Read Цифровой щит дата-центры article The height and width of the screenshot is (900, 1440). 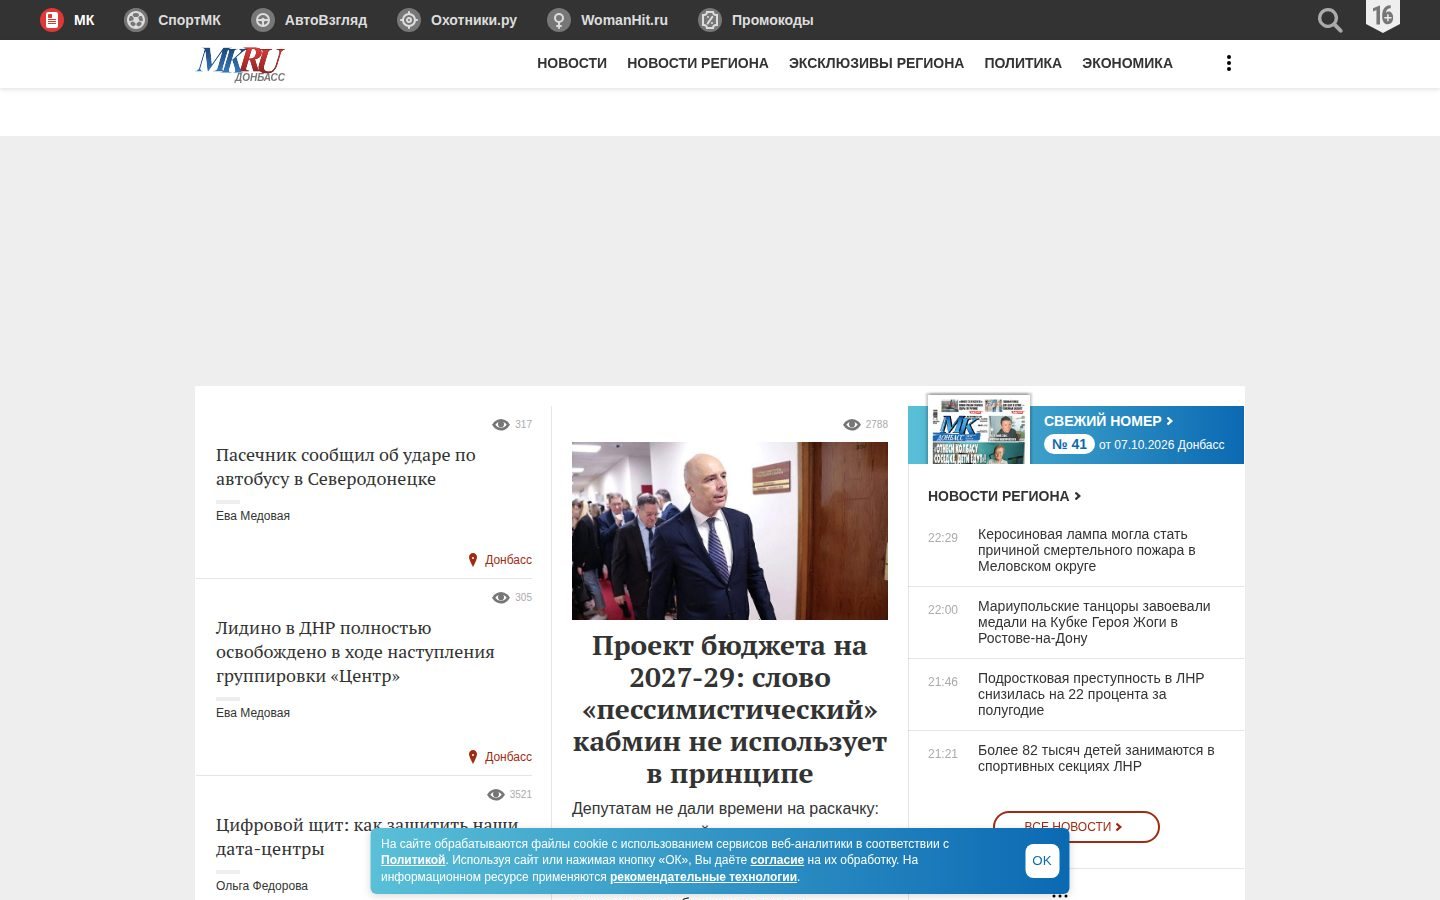click(367, 837)
